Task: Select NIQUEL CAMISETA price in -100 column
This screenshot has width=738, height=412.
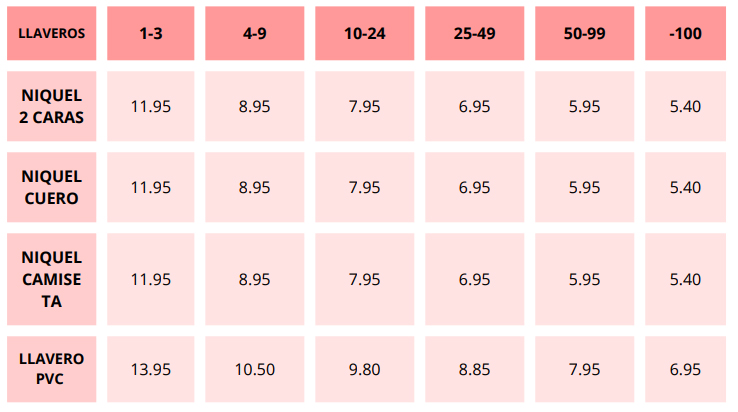Action: point(685,279)
